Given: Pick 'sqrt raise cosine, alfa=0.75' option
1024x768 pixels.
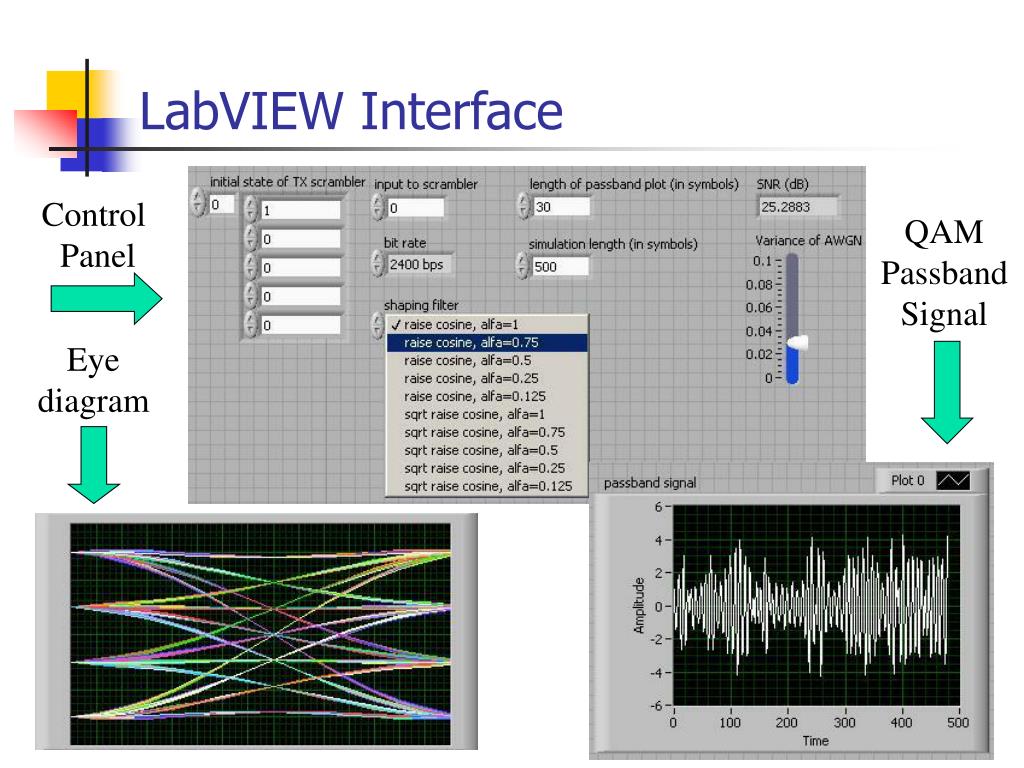Looking at the screenshot, I should pyautogui.click(x=487, y=432).
